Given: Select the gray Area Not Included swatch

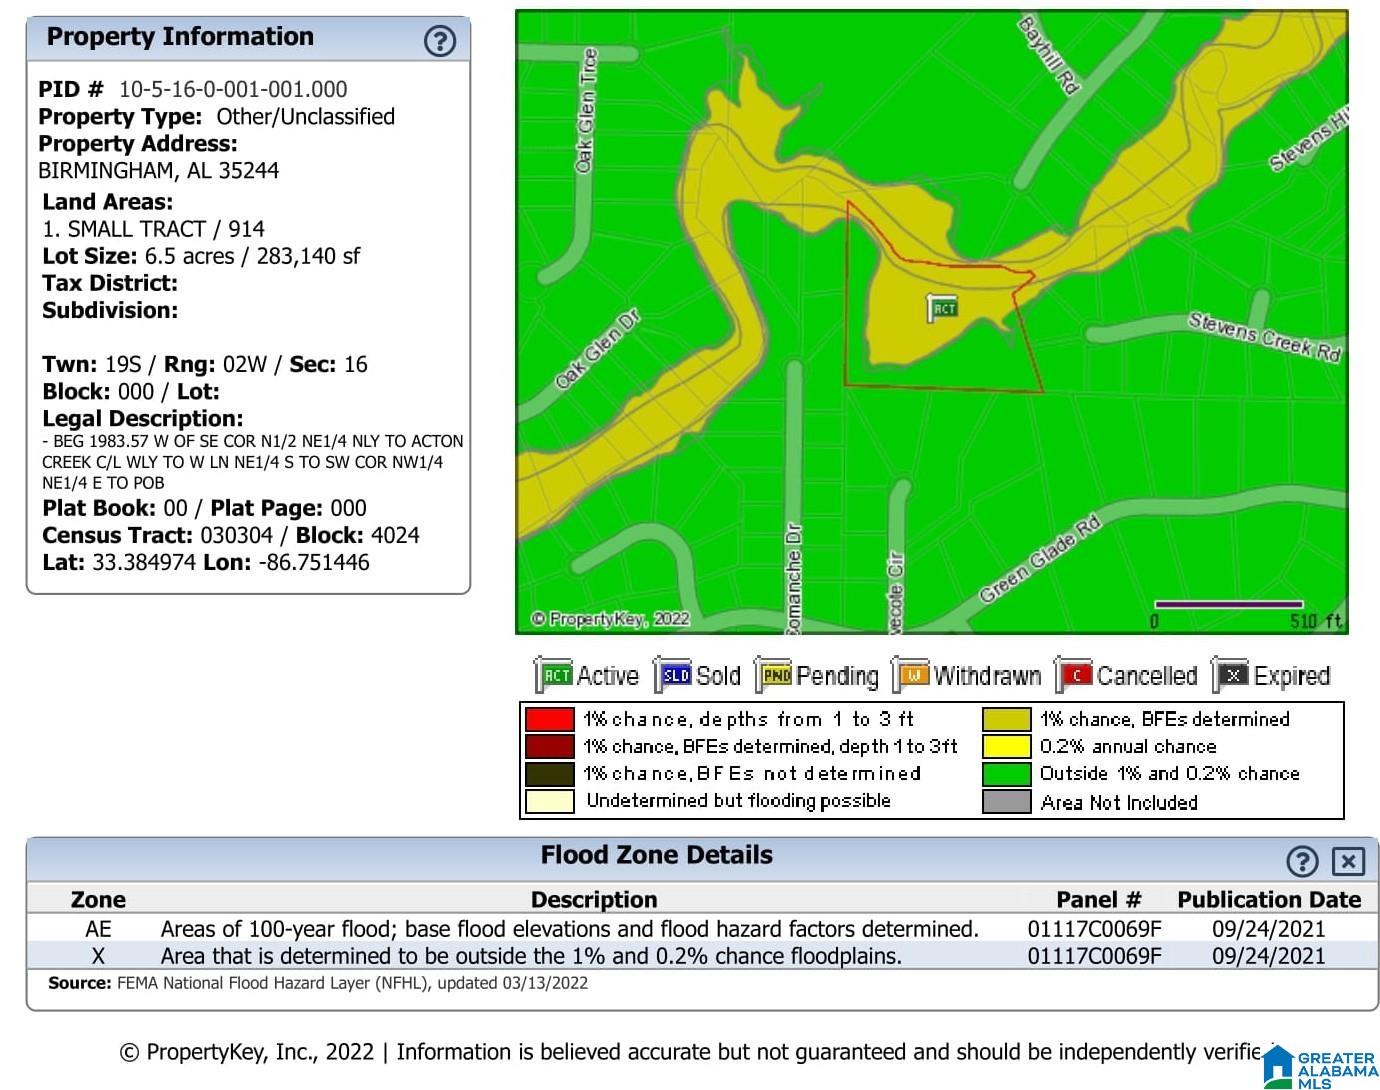Looking at the screenshot, I should [x=1006, y=801].
